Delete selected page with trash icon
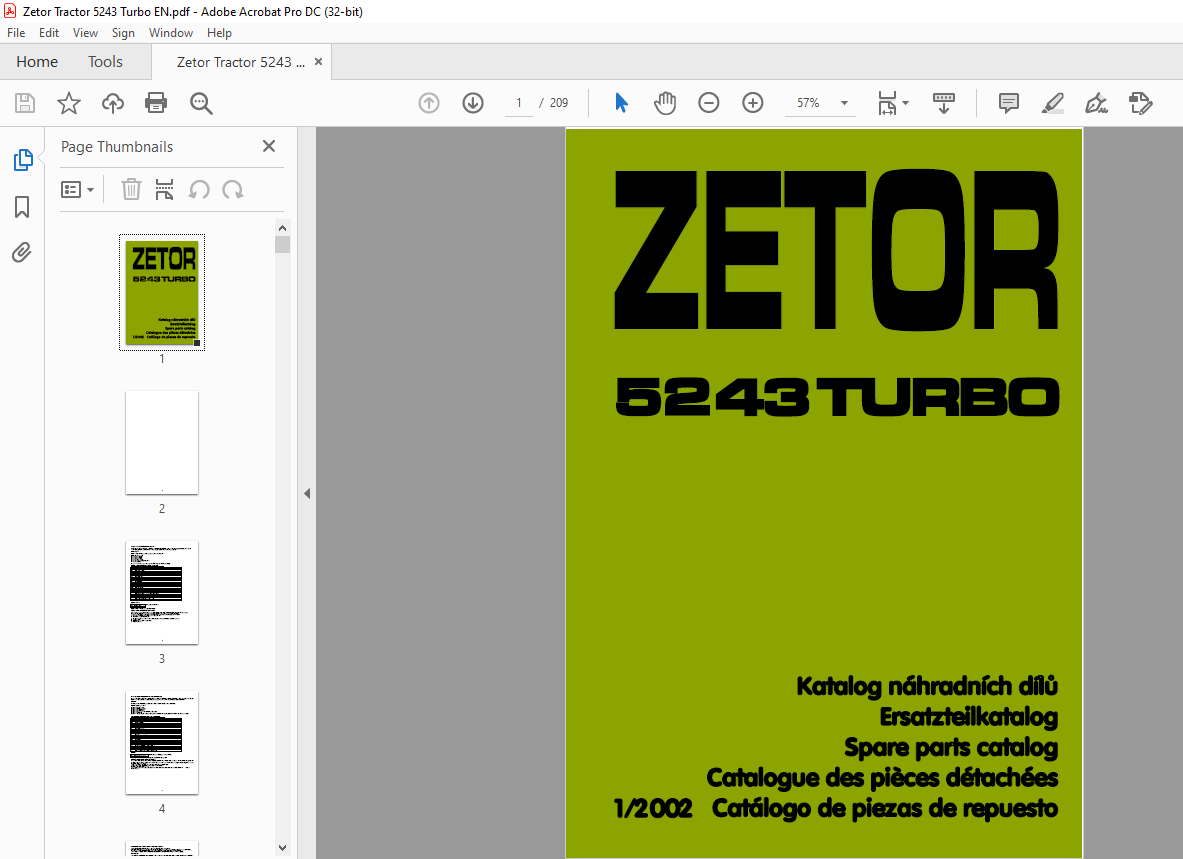Viewport: 1183px width, 859px height. tap(131, 189)
